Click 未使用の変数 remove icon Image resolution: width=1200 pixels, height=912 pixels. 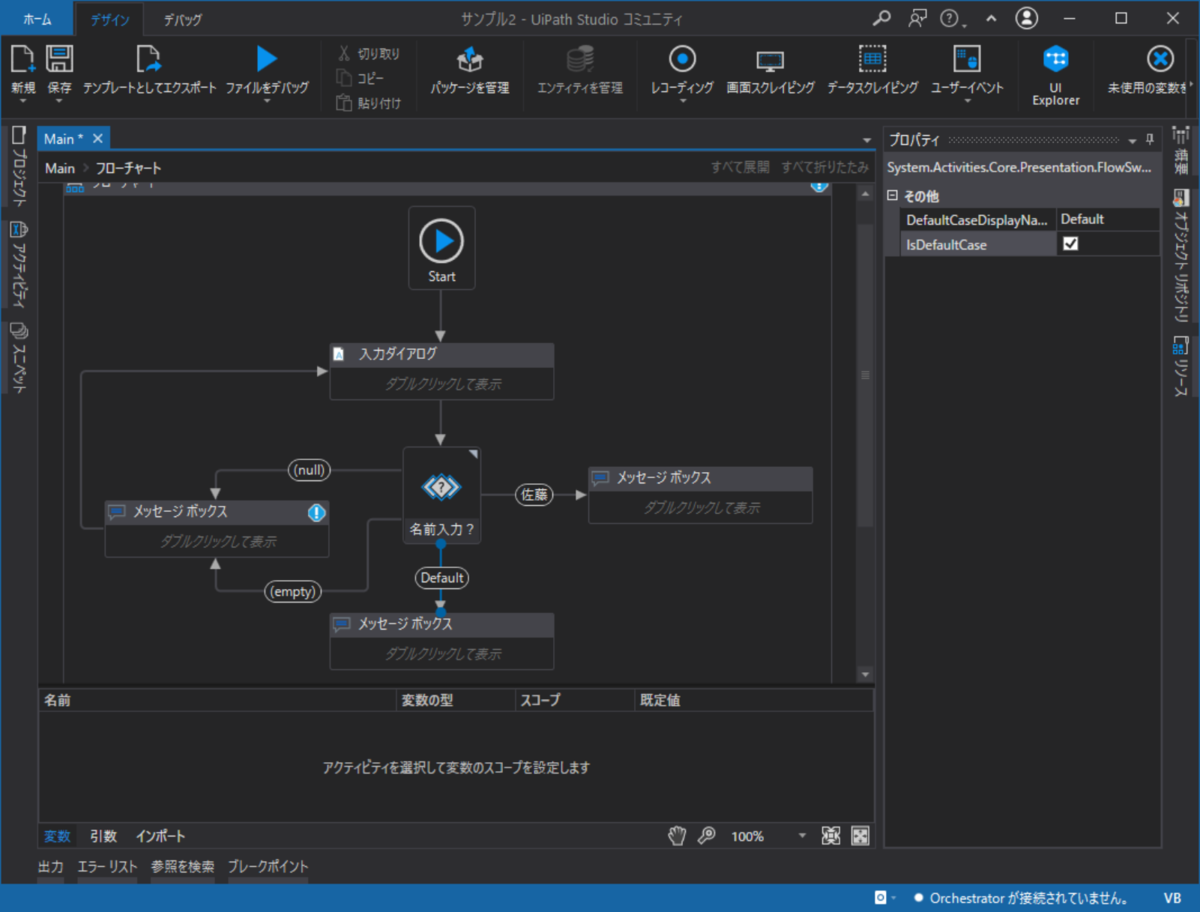pos(1160,59)
